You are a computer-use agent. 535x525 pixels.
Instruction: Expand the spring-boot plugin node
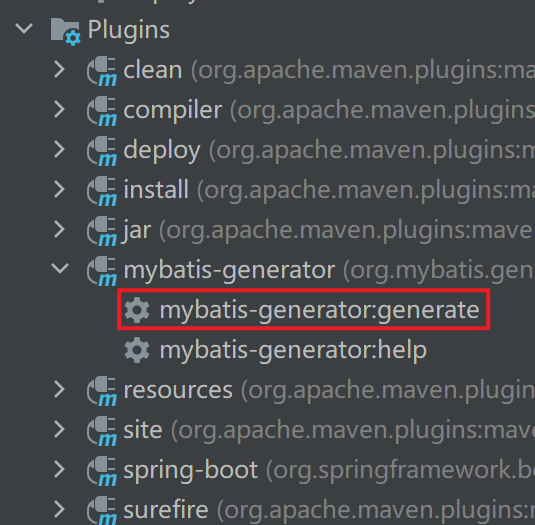(59, 469)
